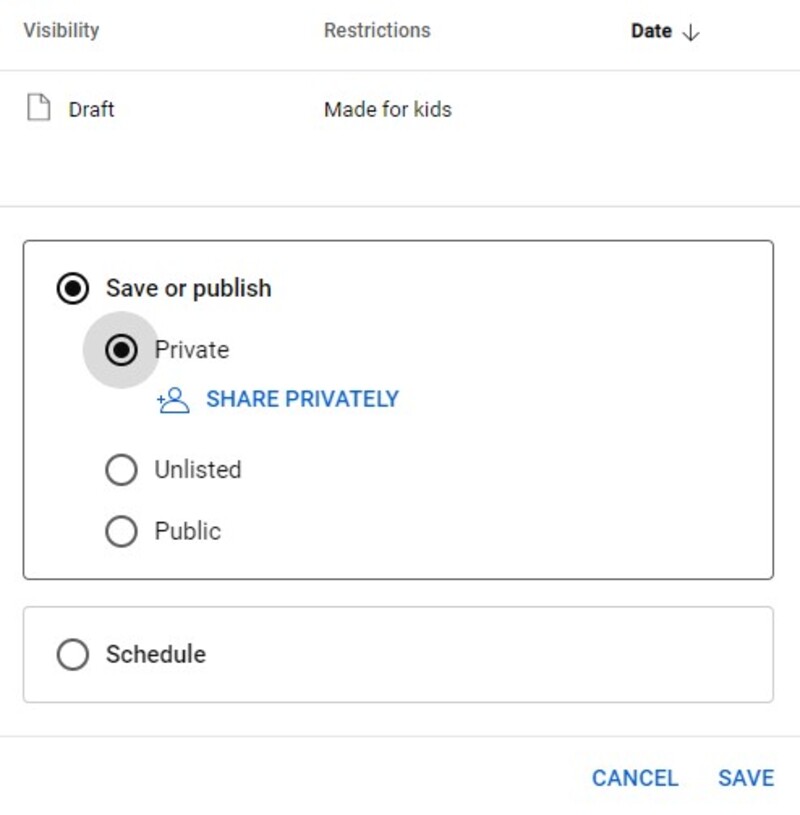Click the Made for kids restriction text
Screen dimensions: 800x815
point(387,110)
